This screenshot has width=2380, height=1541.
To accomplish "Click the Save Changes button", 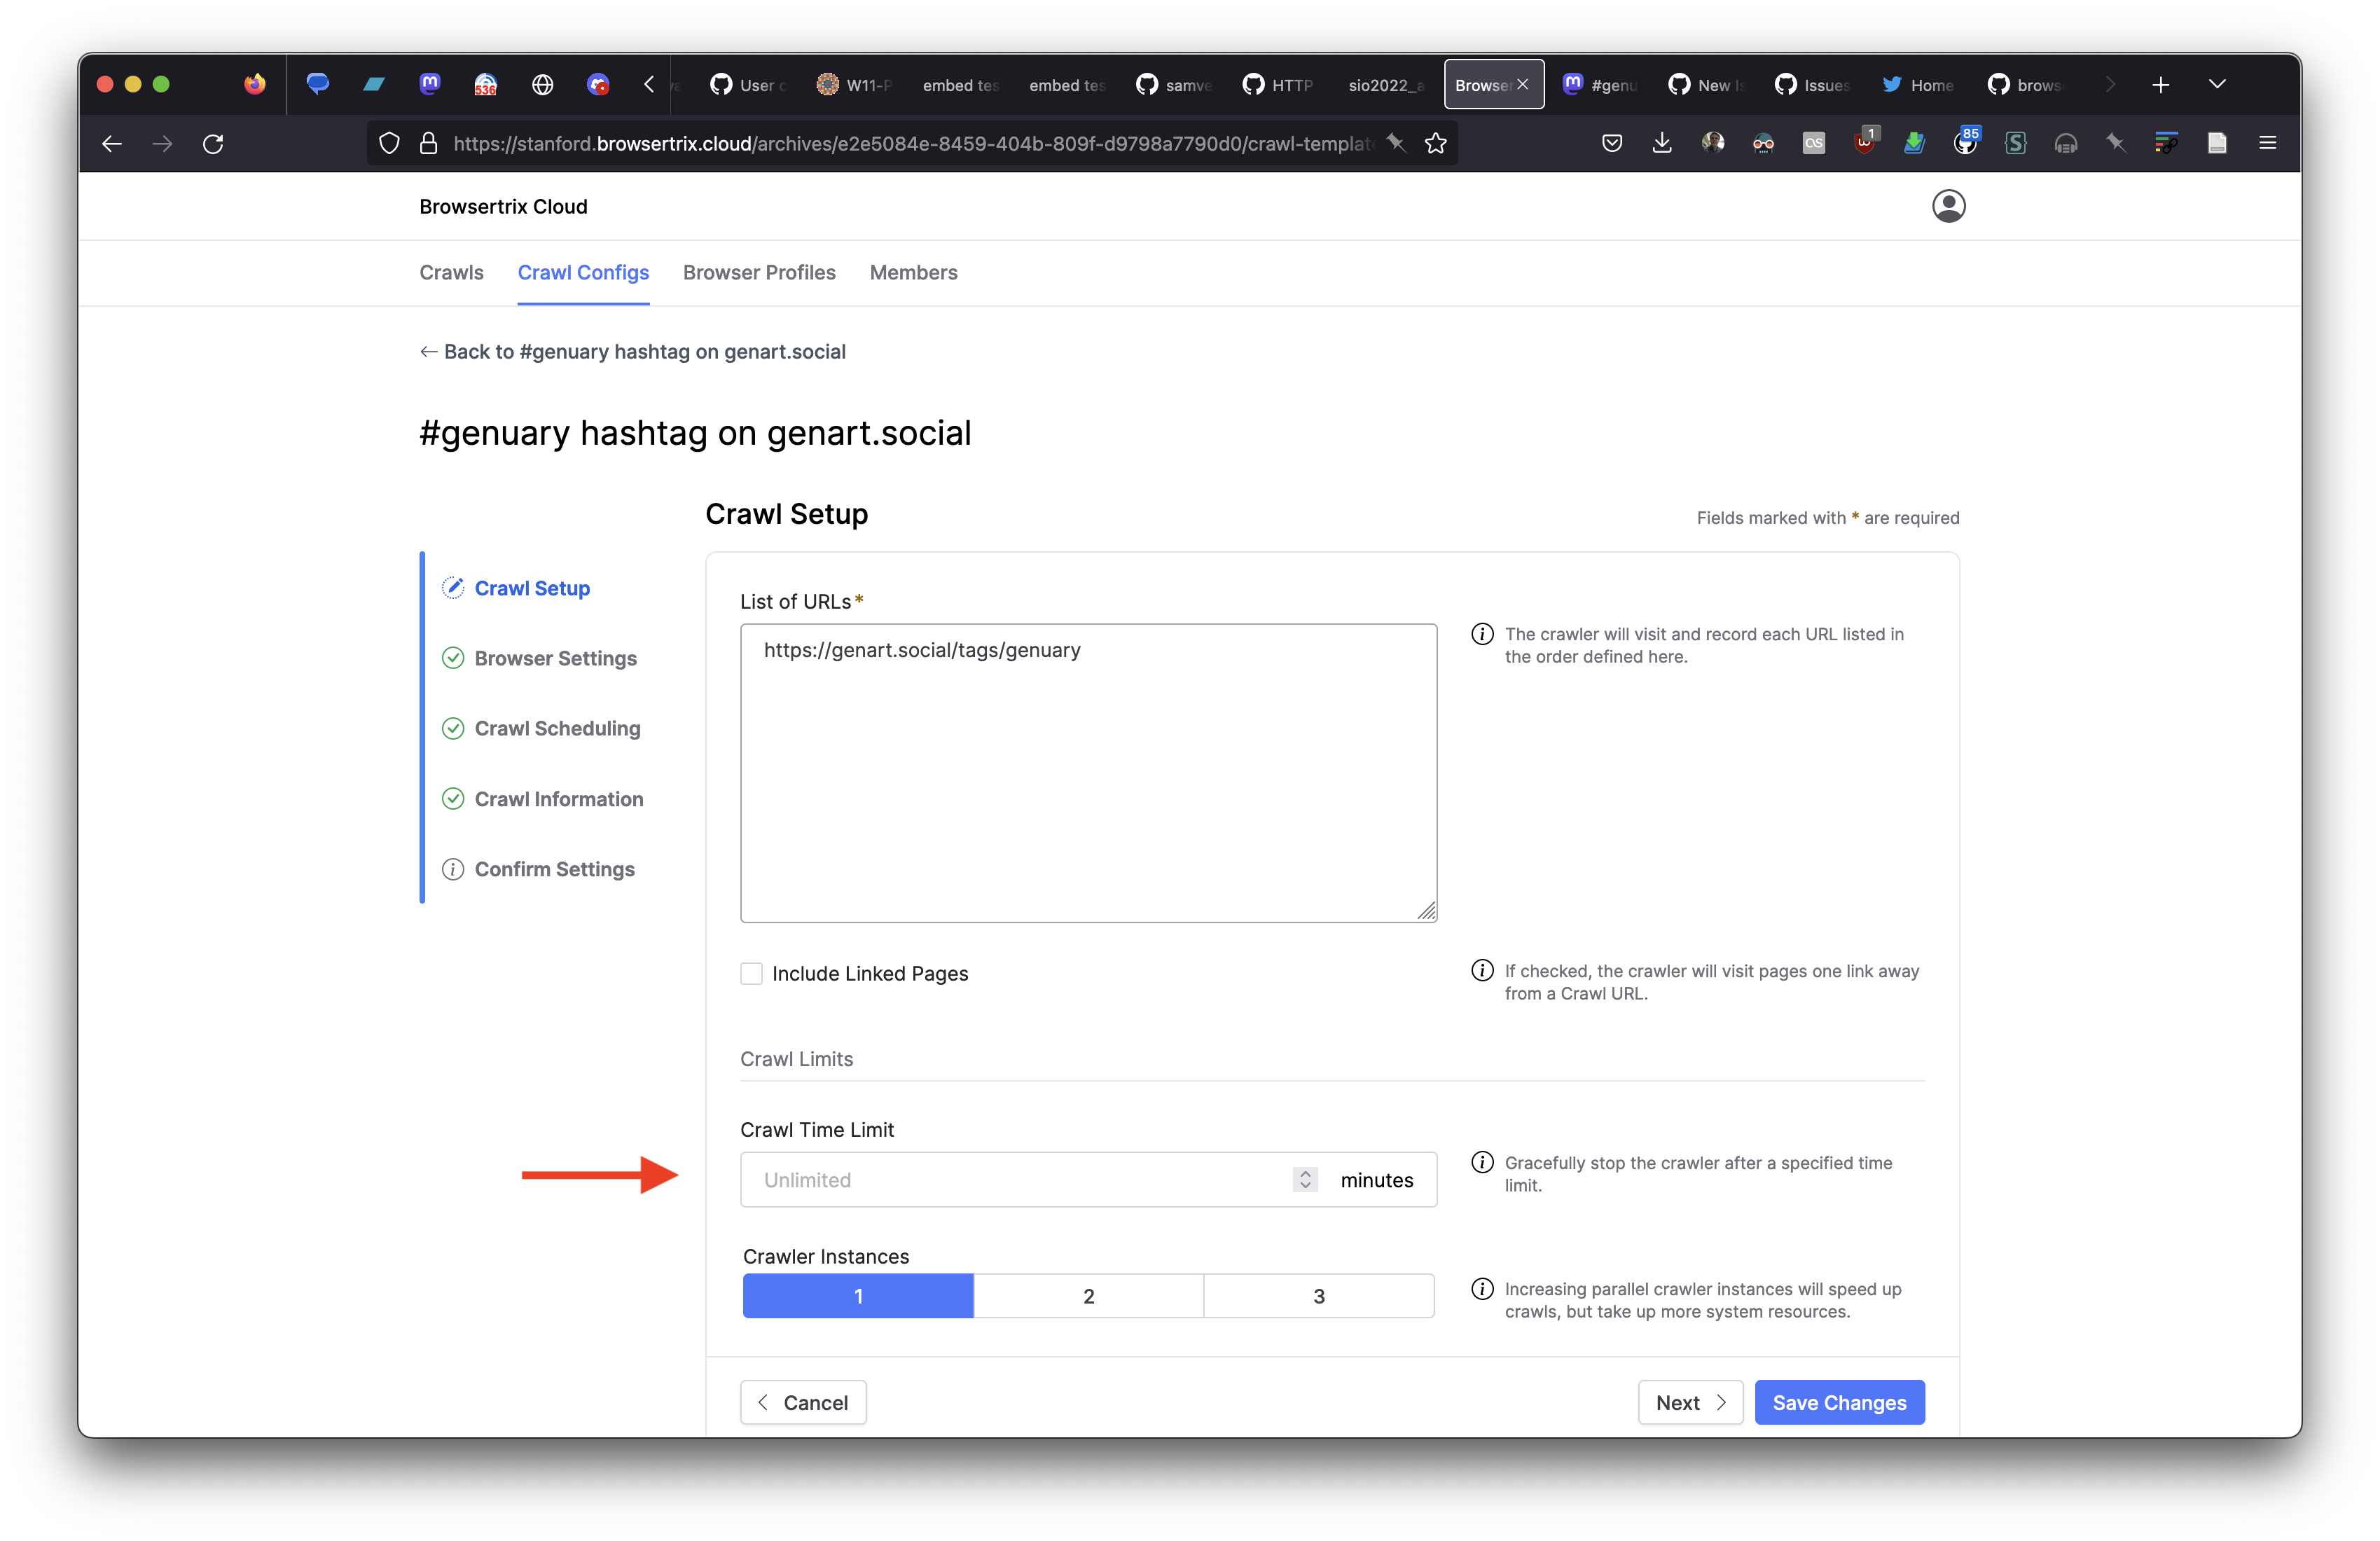I will 1839,1402.
